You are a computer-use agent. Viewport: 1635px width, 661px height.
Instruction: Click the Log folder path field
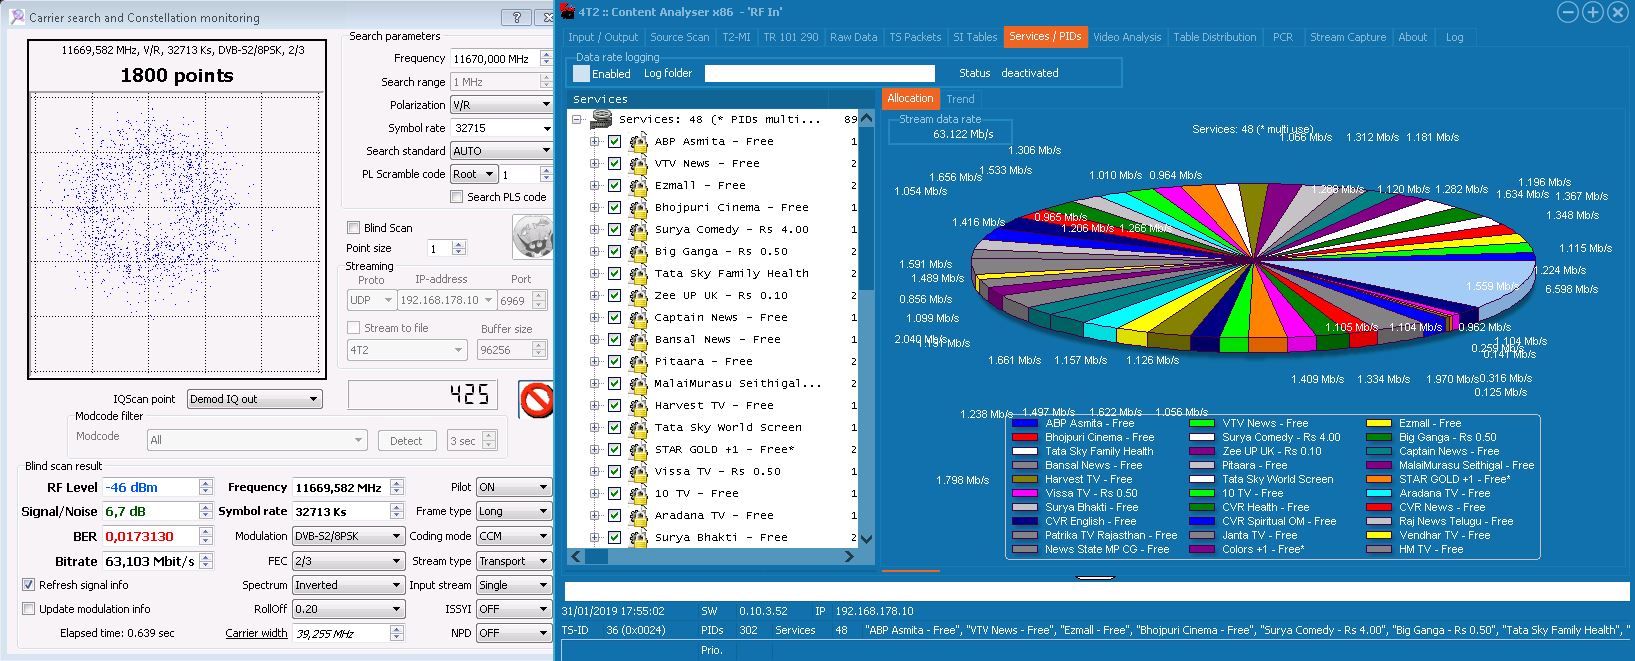coord(820,73)
